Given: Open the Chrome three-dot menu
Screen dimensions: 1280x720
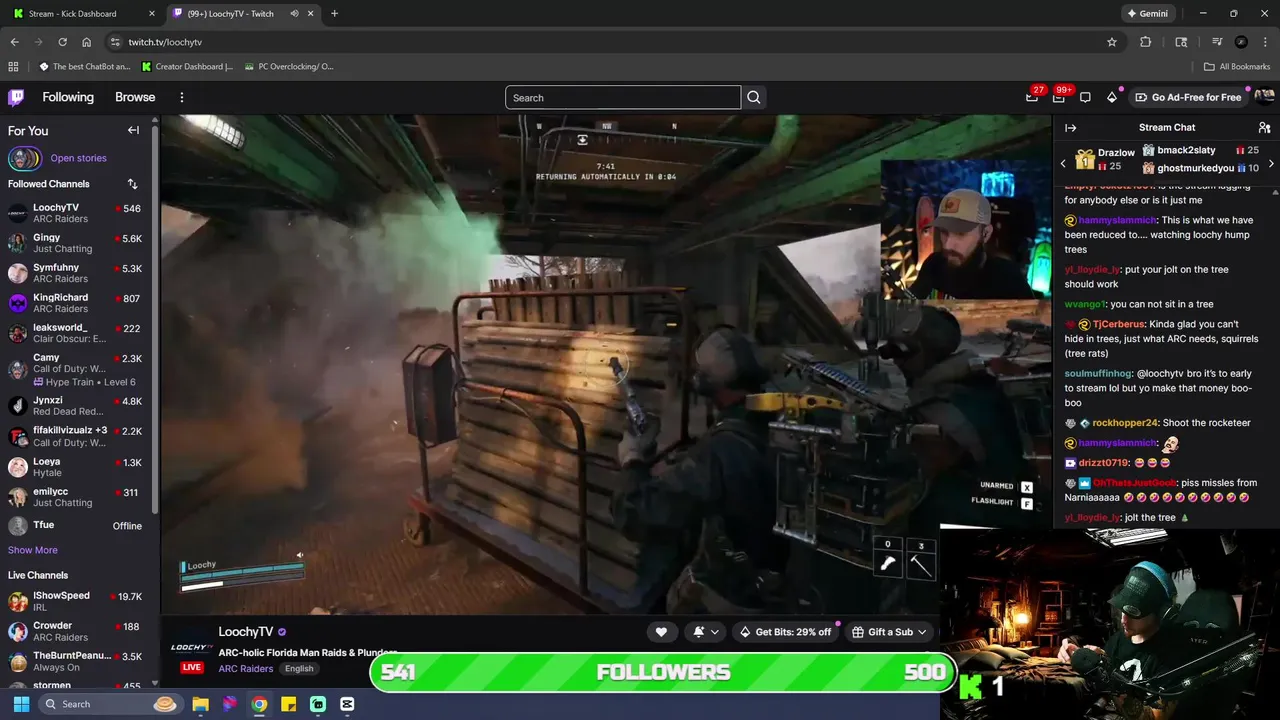Looking at the screenshot, I should click(1265, 42).
